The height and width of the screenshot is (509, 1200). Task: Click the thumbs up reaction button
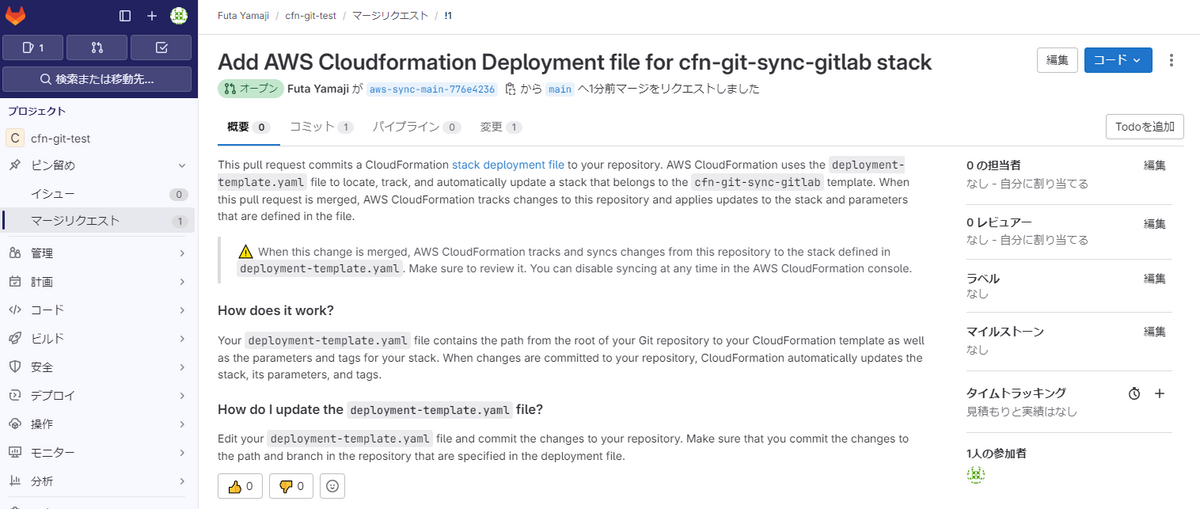(x=240, y=487)
